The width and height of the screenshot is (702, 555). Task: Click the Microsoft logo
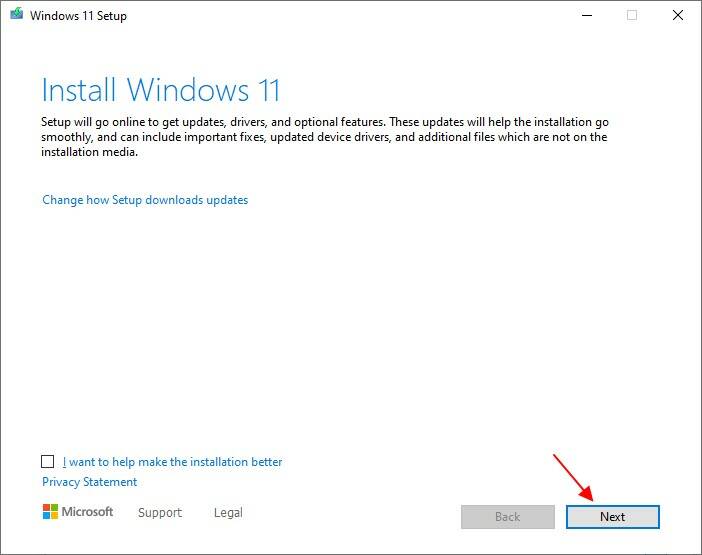click(x=78, y=512)
